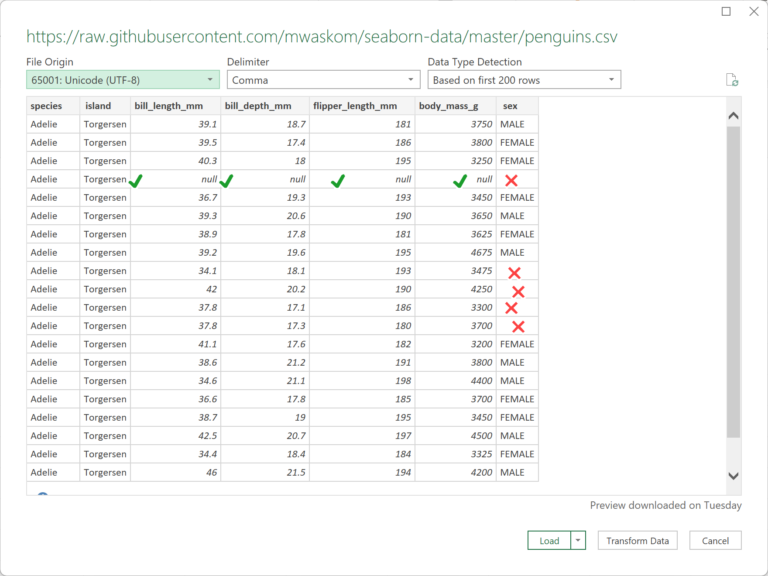This screenshot has height=576, width=768.
Task: Click bill length cell 36.7
Action: click(175, 197)
